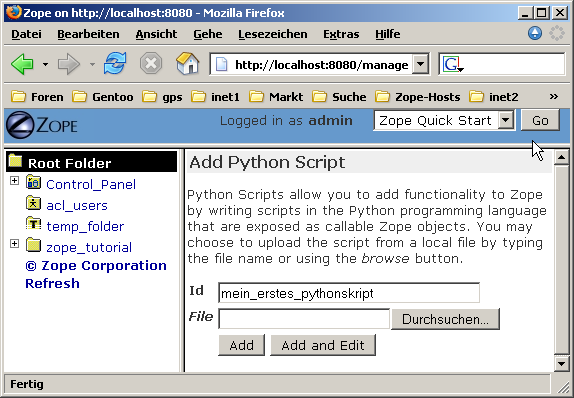Click the blue update notification icon
This screenshot has height=398, width=574.
pyautogui.click(x=535, y=33)
